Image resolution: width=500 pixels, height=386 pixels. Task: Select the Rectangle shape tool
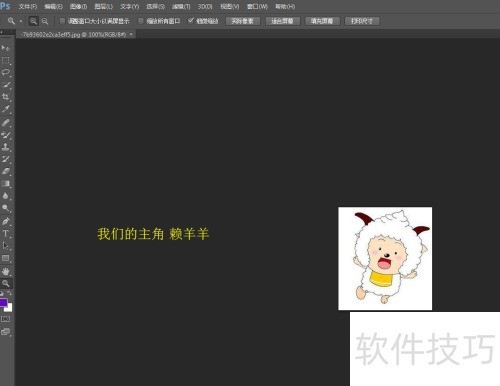(6, 258)
